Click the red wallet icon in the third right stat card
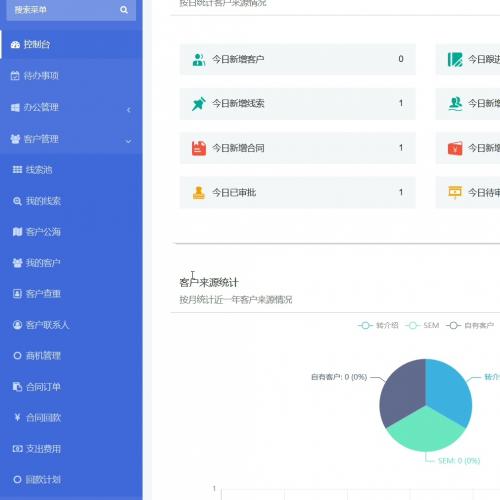500x500 pixels. tap(455, 148)
